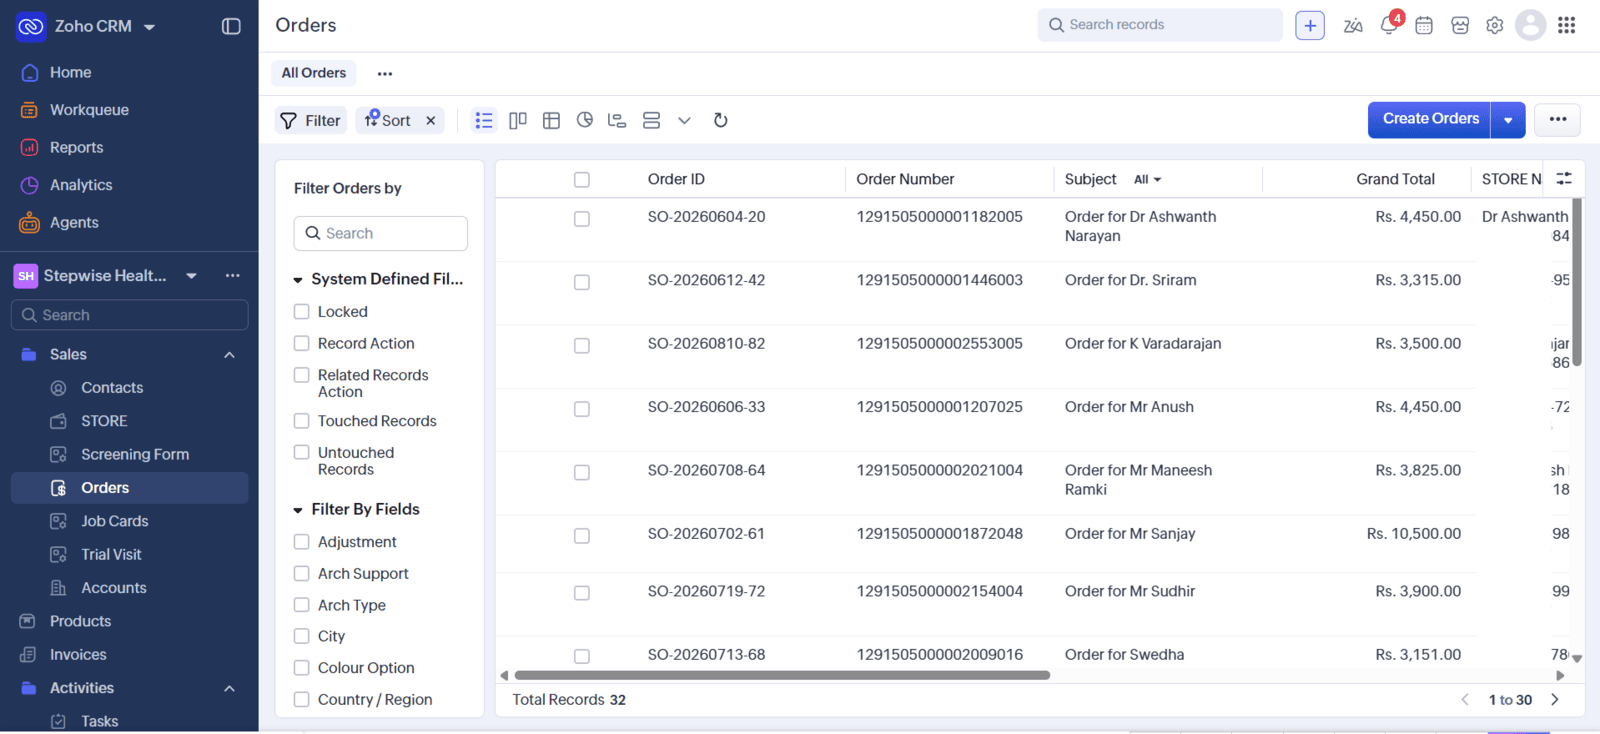Open the Job Cards module
Viewport: 1600px width, 734px height.
point(114,521)
